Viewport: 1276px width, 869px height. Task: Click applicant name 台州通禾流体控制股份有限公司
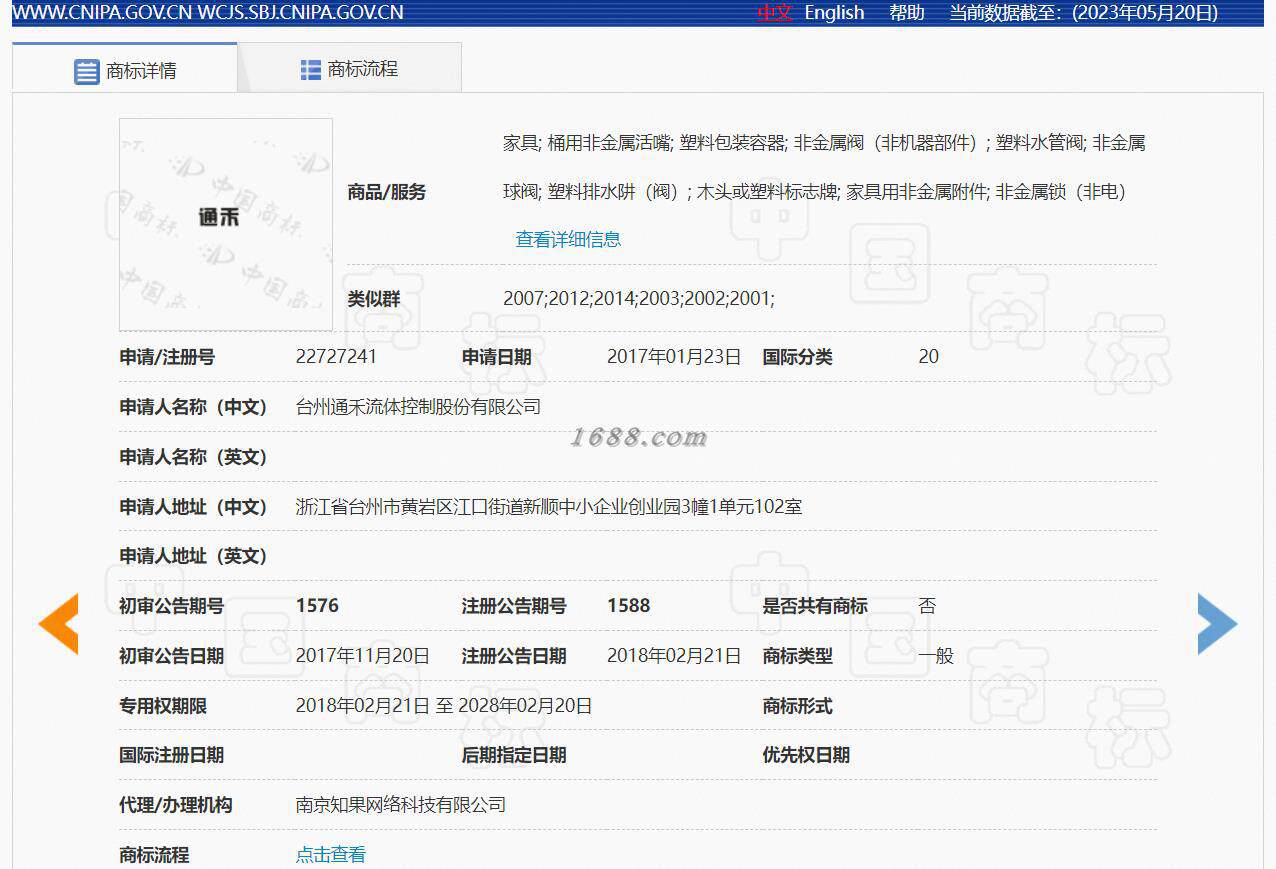click(418, 406)
